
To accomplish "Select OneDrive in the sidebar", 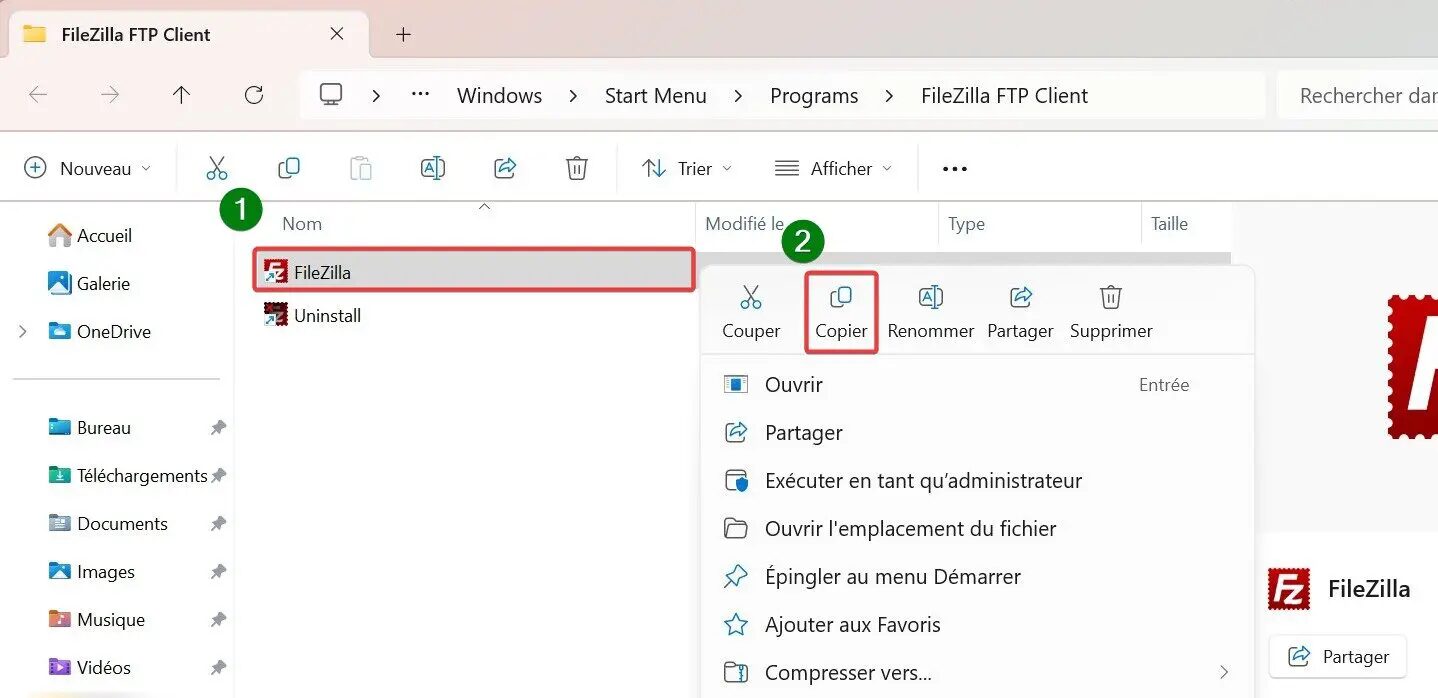I will 100,332.
